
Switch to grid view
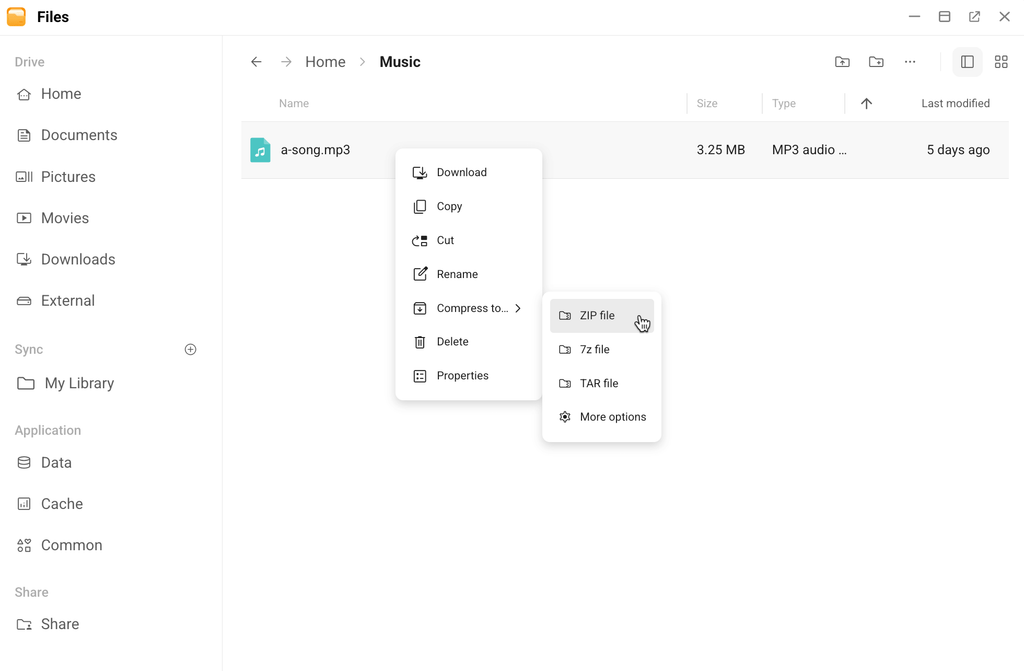click(x=1001, y=61)
